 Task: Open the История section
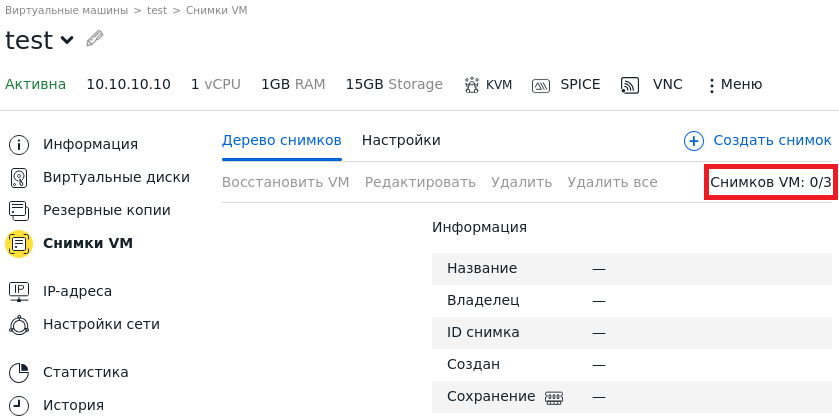click(x=73, y=405)
